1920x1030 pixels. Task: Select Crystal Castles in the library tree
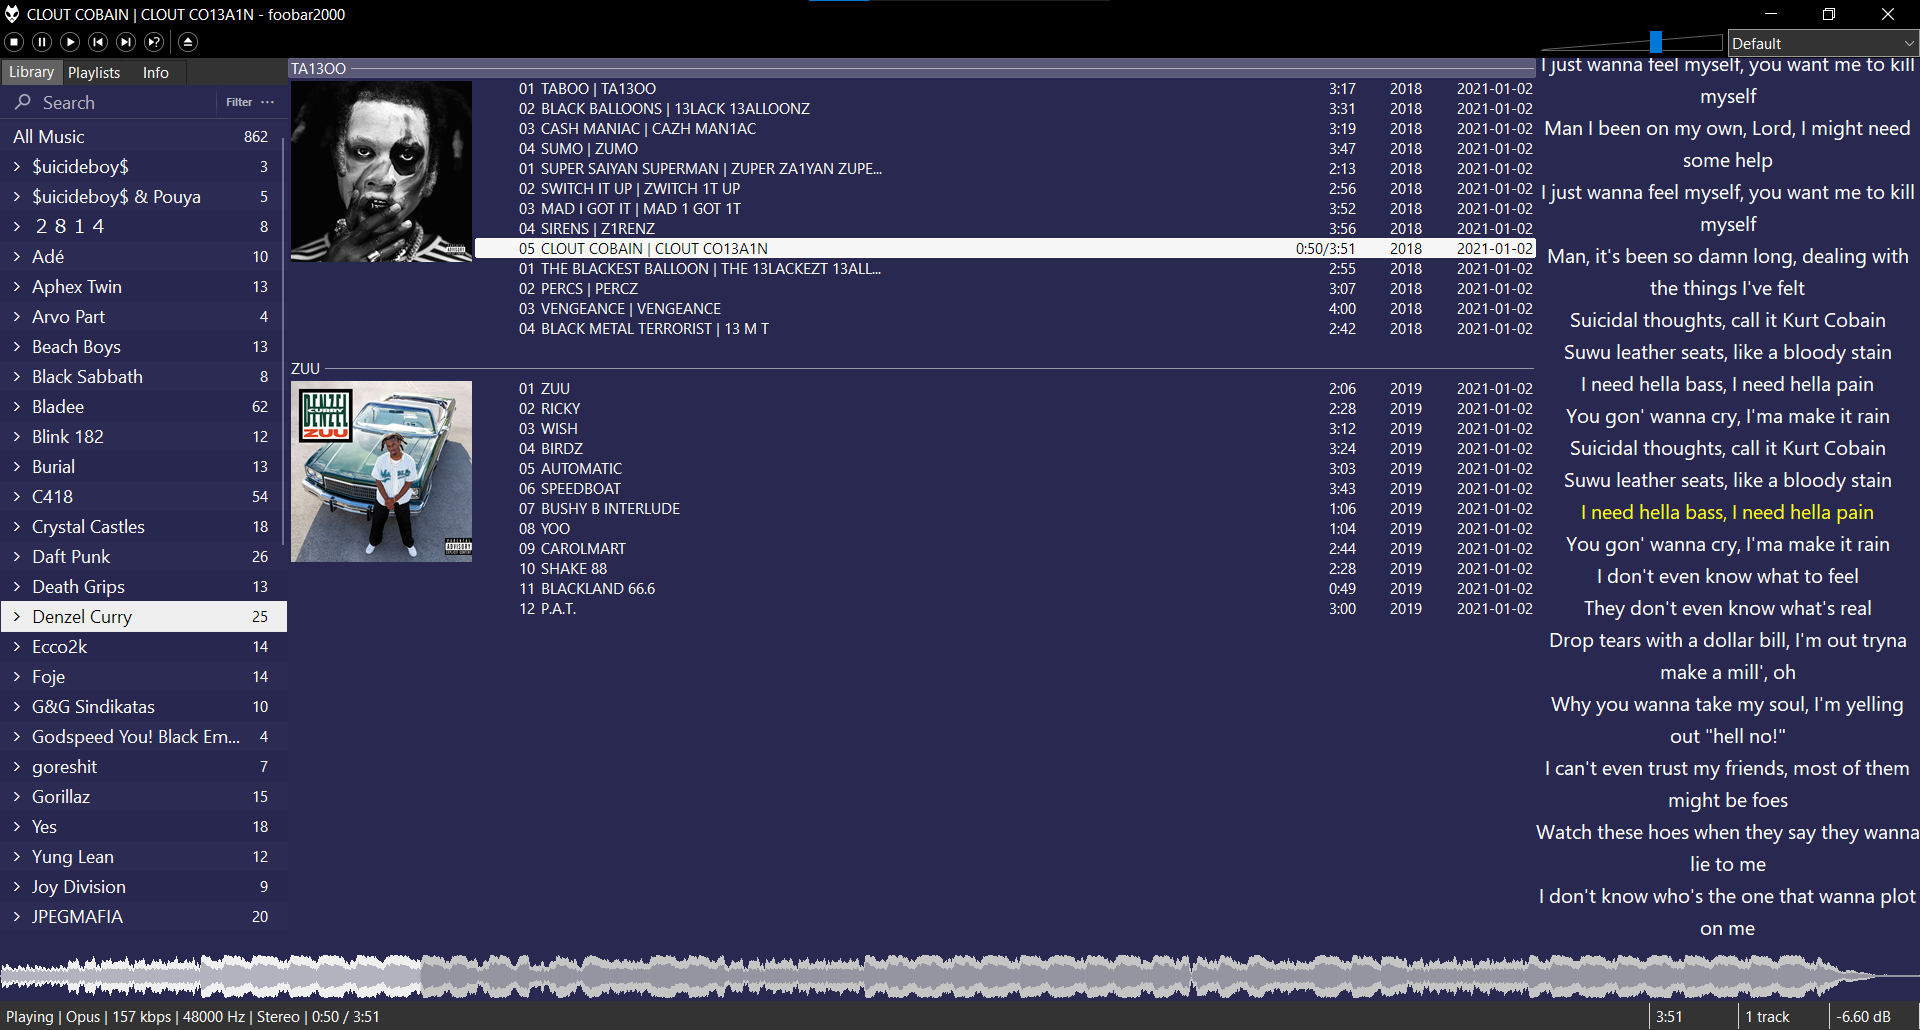(144, 526)
